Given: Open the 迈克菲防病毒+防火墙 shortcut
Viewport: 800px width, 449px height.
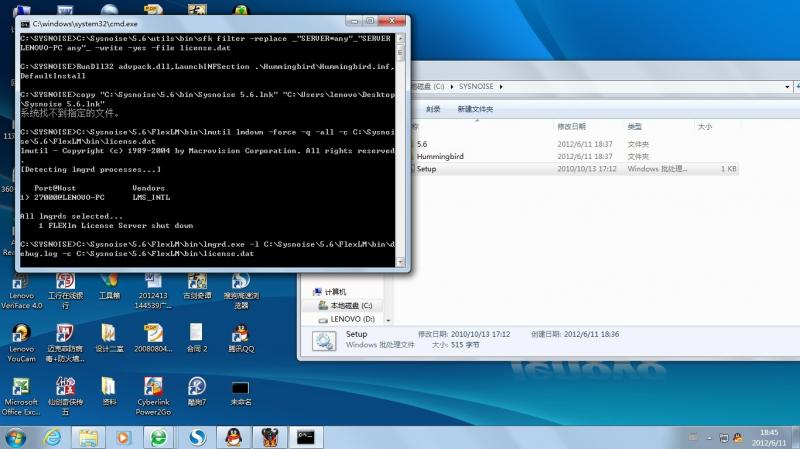Looking at the screenshot, I should [x=65, y=343].
